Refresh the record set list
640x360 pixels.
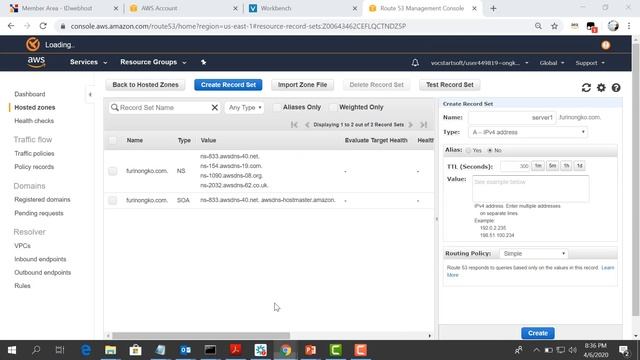click(x=586, y=87)
